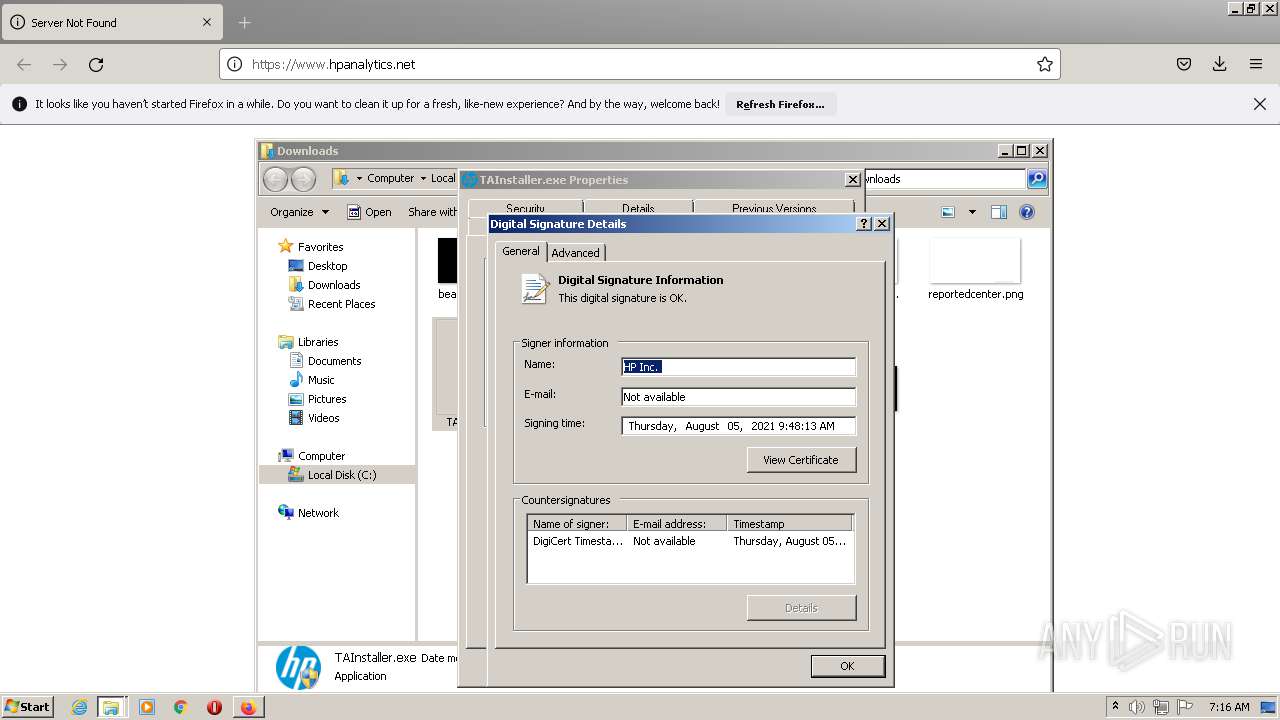
Task: Reload the current Firefox page
Action: [x=96, y=64]
